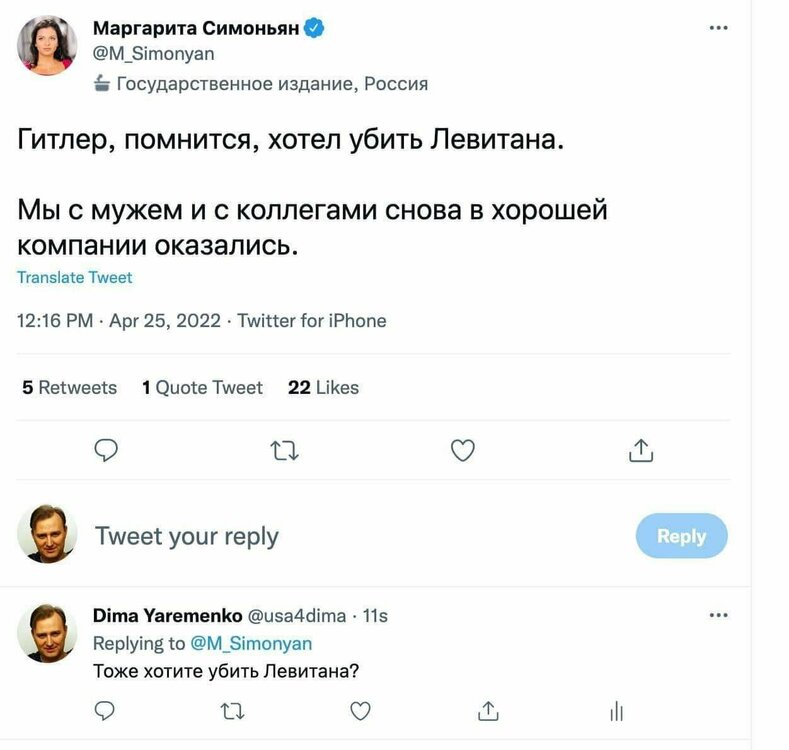View analytics for Dima Yaremenko's reply

pyautogui.click(x=616, y=711)
